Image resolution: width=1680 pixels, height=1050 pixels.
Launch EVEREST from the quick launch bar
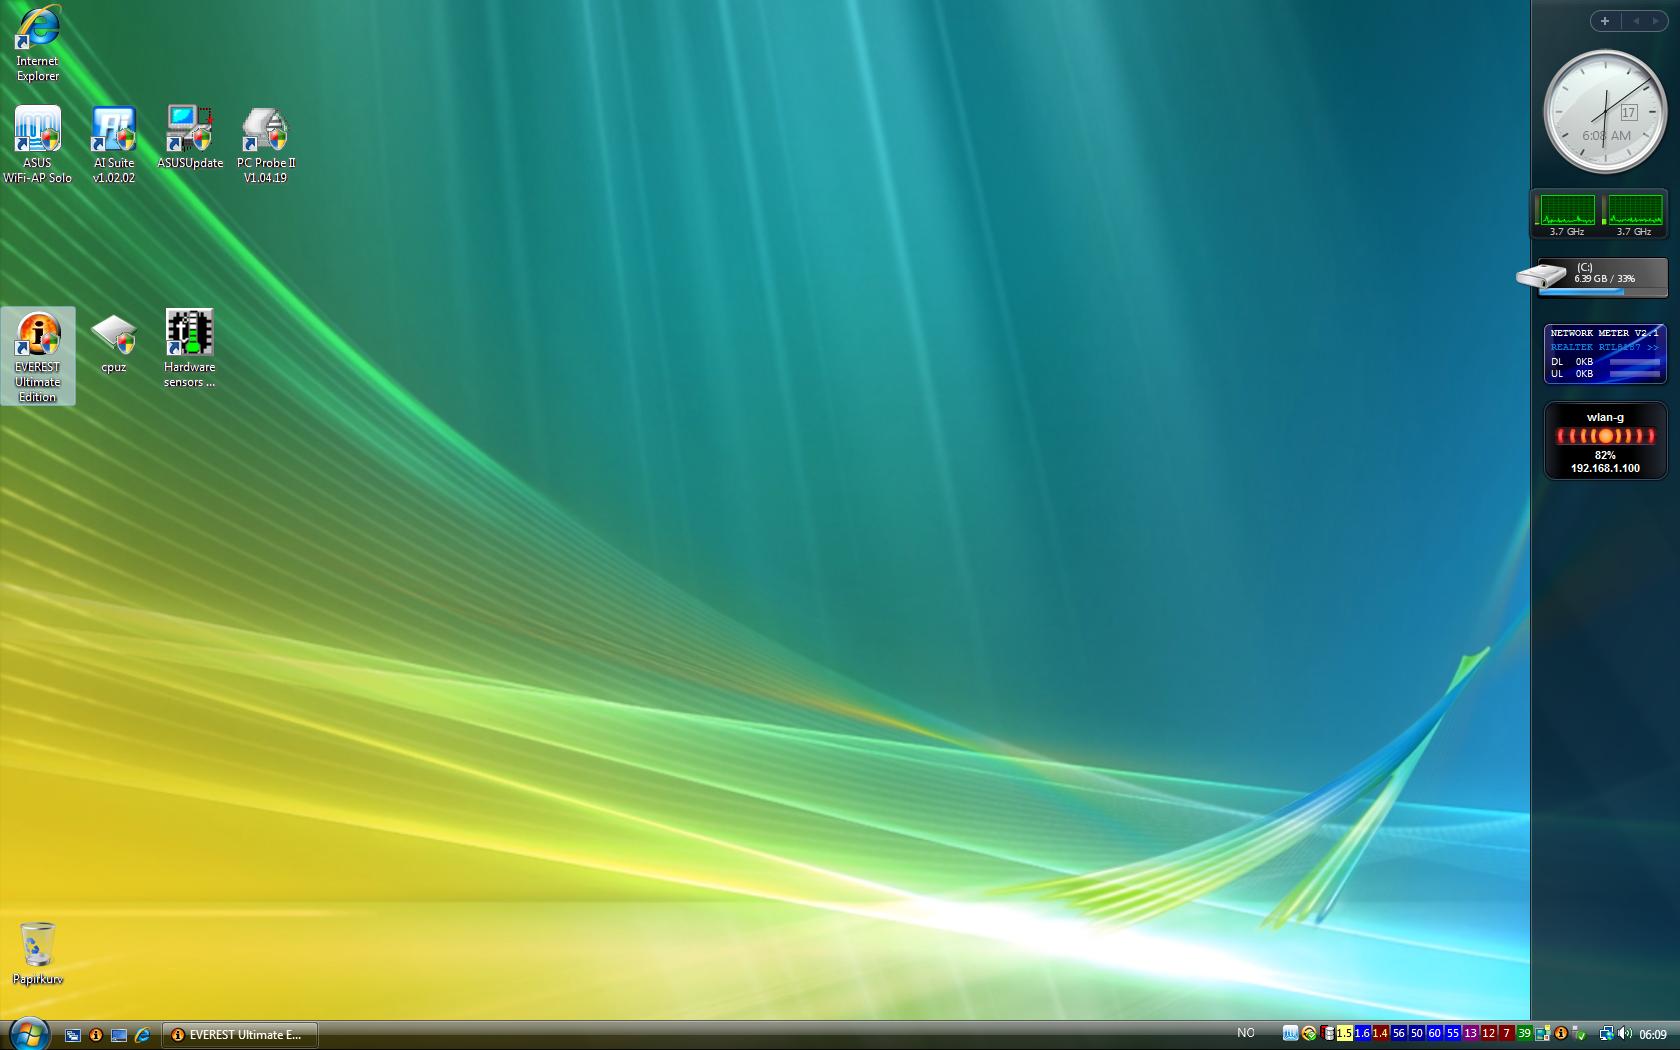click(96, 1035)
